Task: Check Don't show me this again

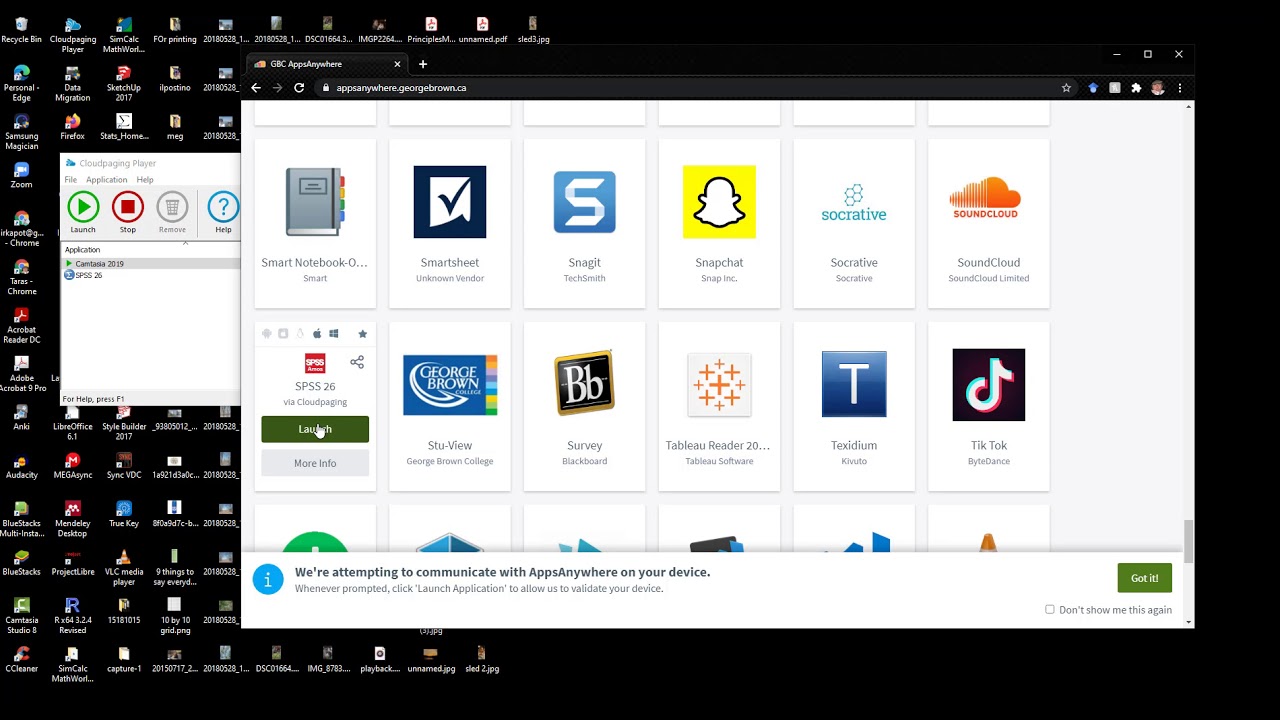Action: (x=1050, y=609)
